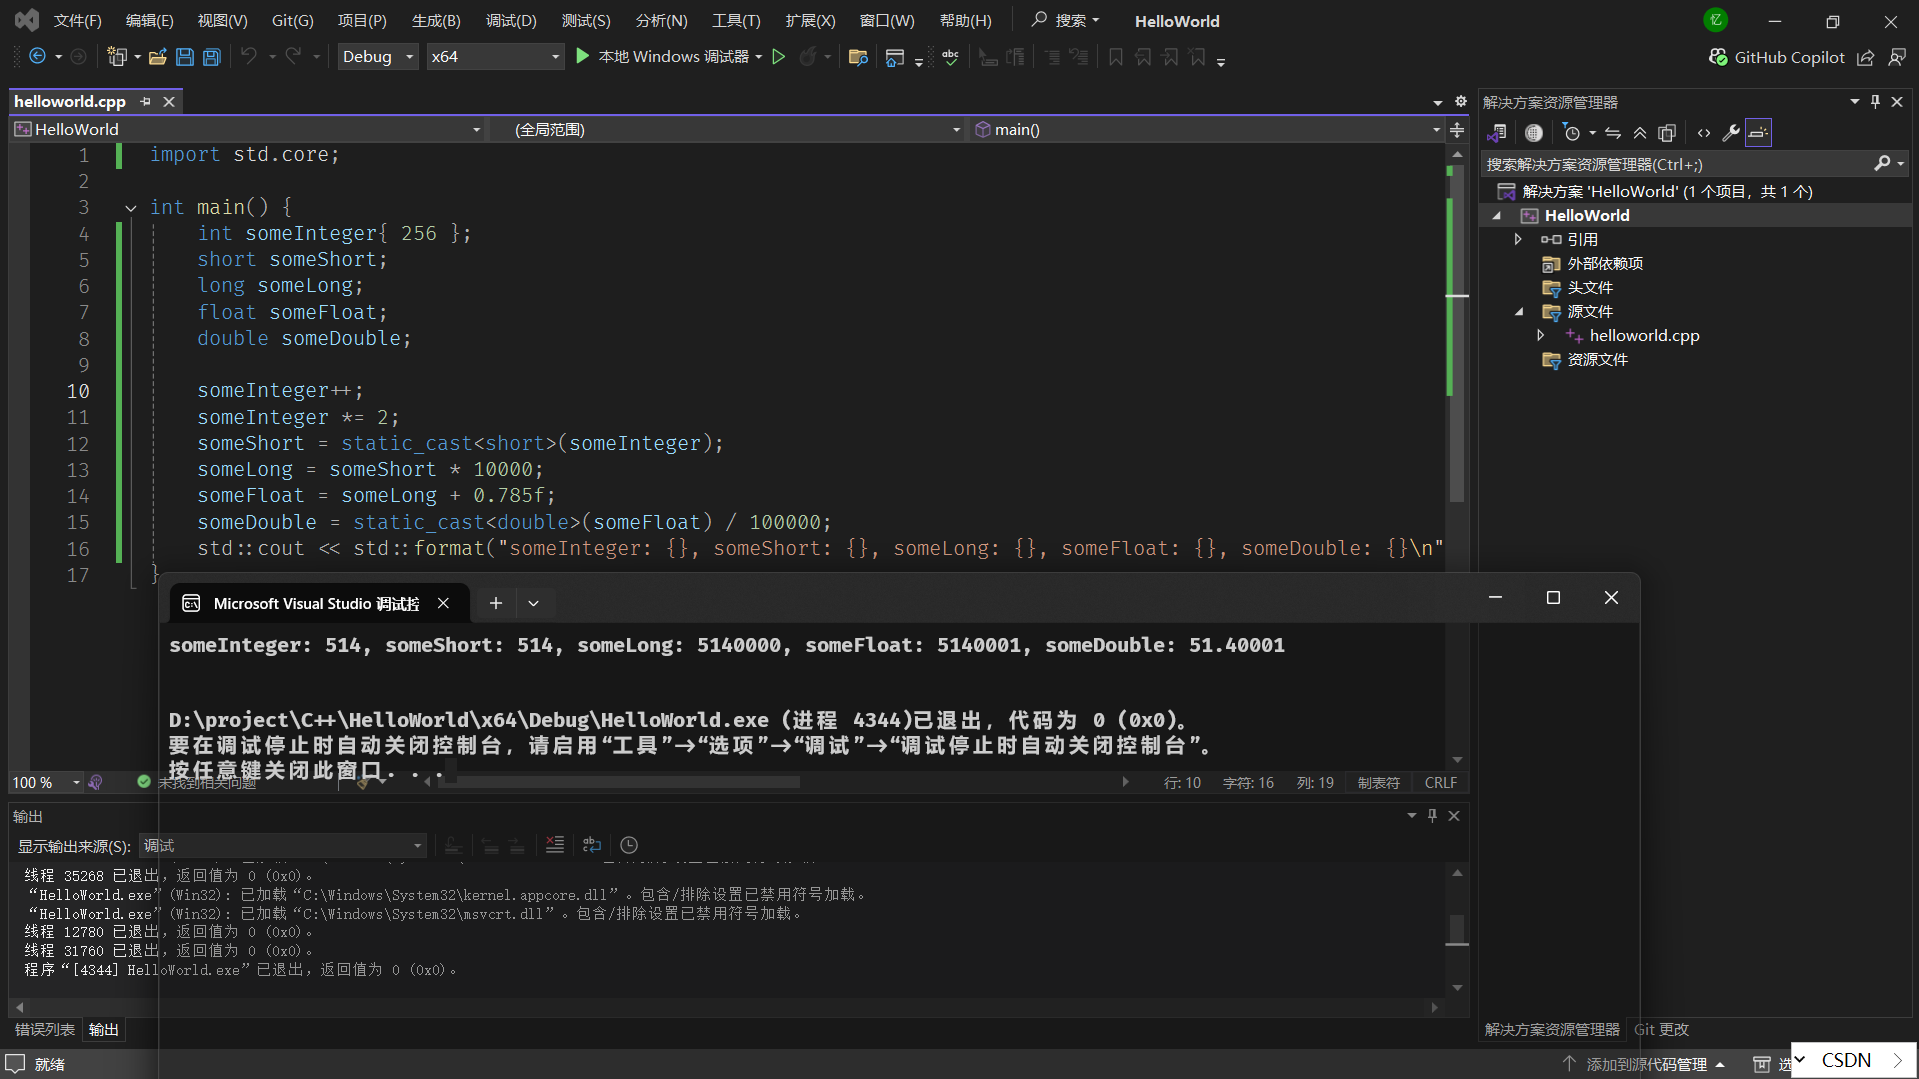Select the 头文件 folder in Solution Explorer

(1590, 287)
